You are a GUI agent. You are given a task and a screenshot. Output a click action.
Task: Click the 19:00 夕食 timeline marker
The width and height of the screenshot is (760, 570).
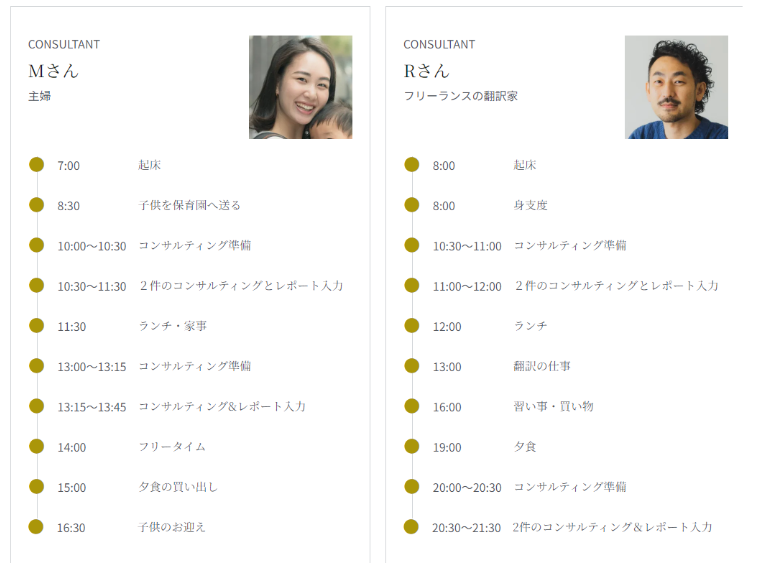click(412, 446)
